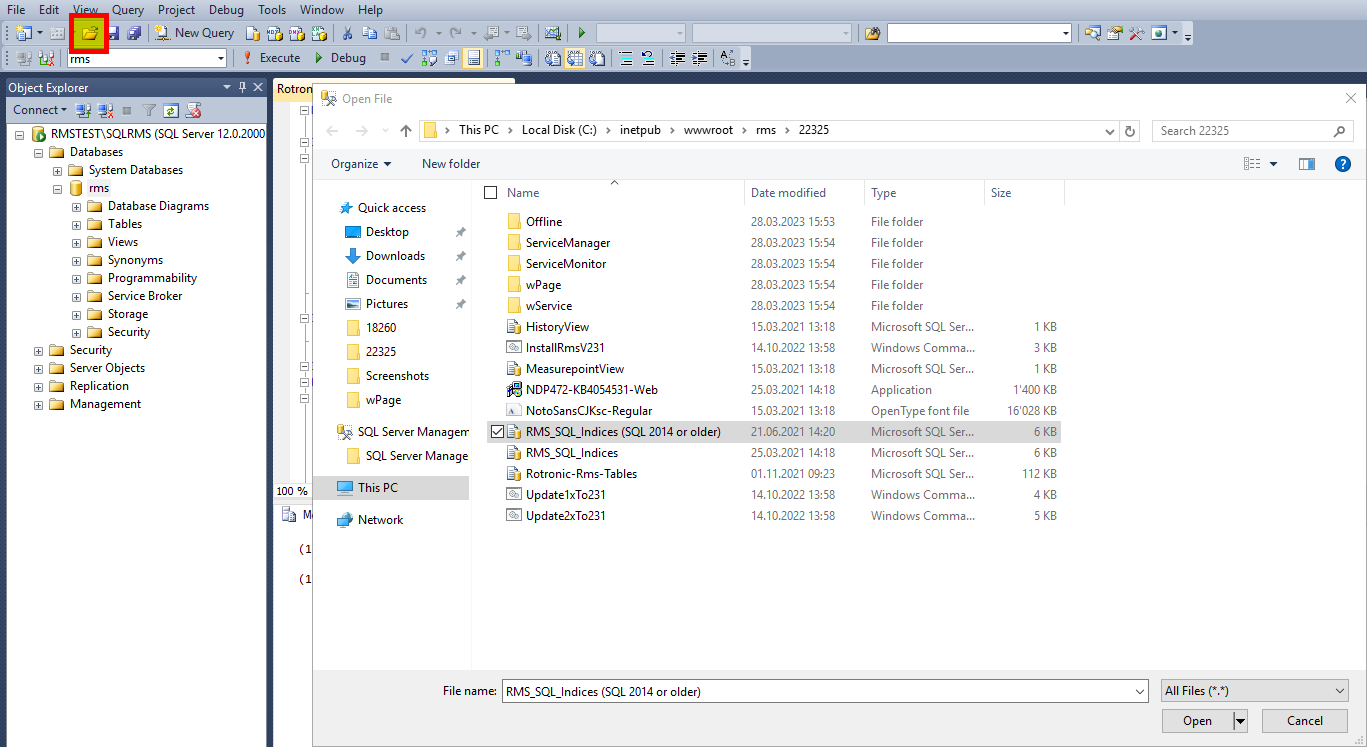
Task: Open the Window menu
Action: pyautogui.click(x=322, y=10)
